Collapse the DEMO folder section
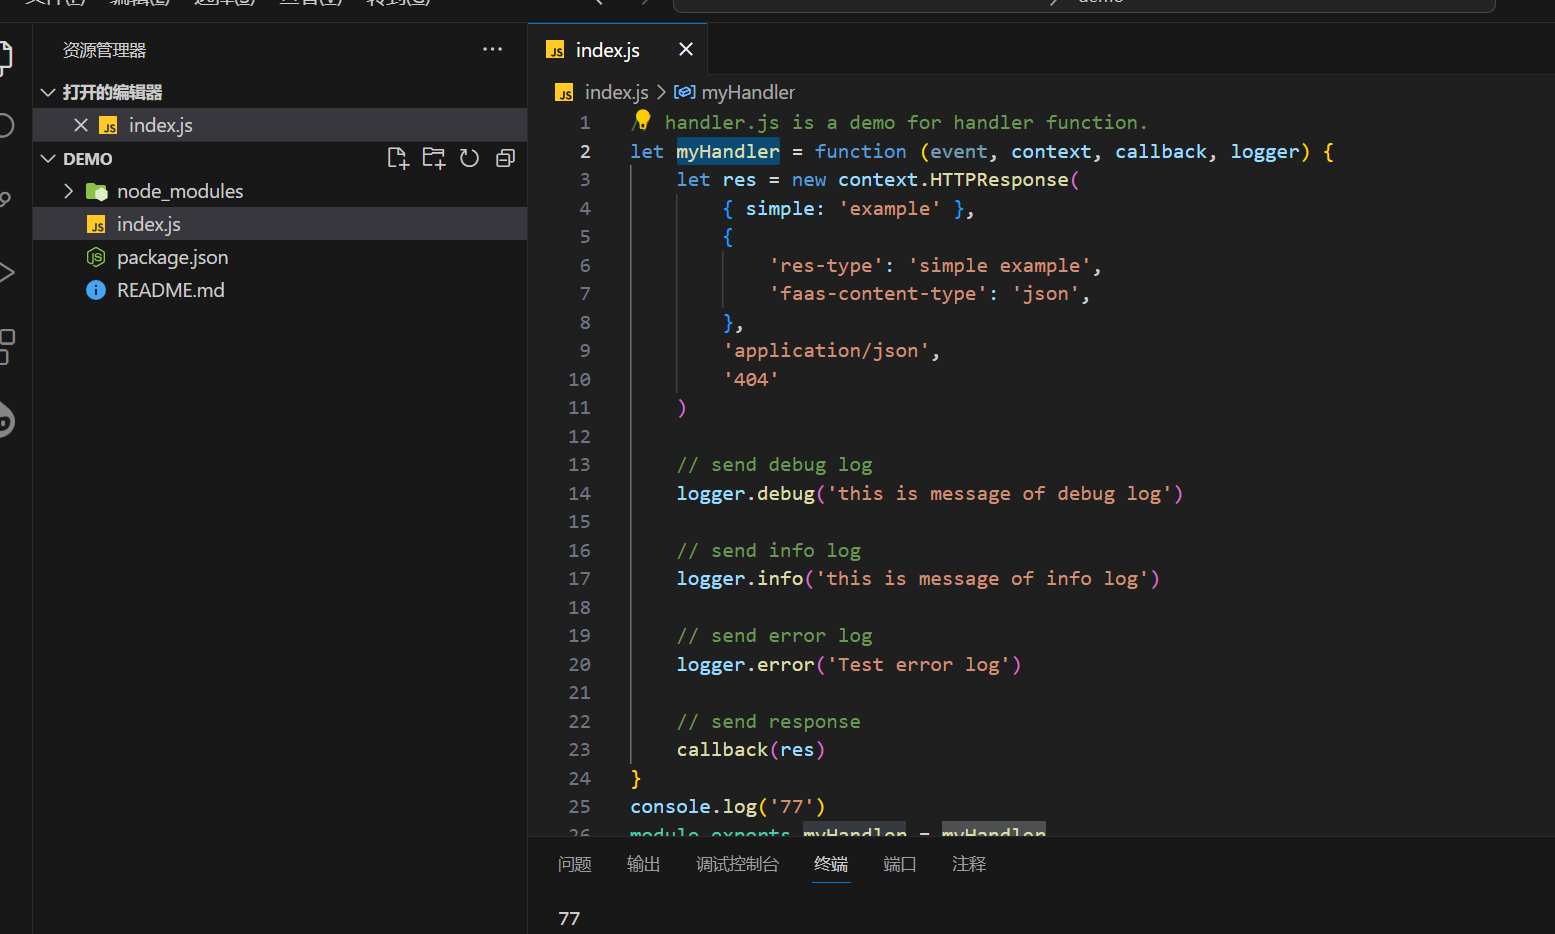 click(x=47, y=159)
